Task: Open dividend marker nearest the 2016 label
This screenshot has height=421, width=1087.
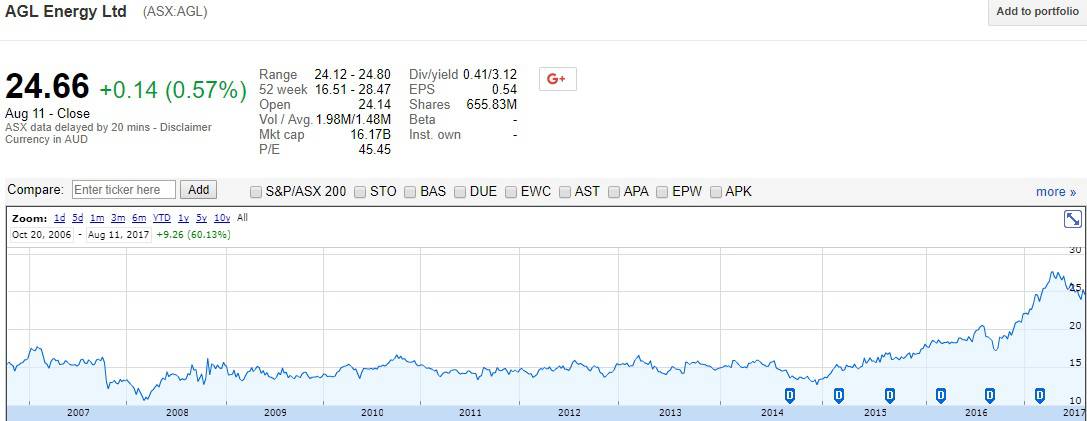Action: 990,395
